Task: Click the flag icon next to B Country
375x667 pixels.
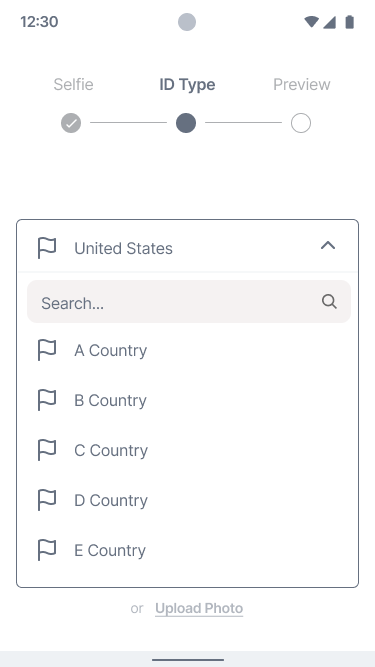Action: click(47, 400)
